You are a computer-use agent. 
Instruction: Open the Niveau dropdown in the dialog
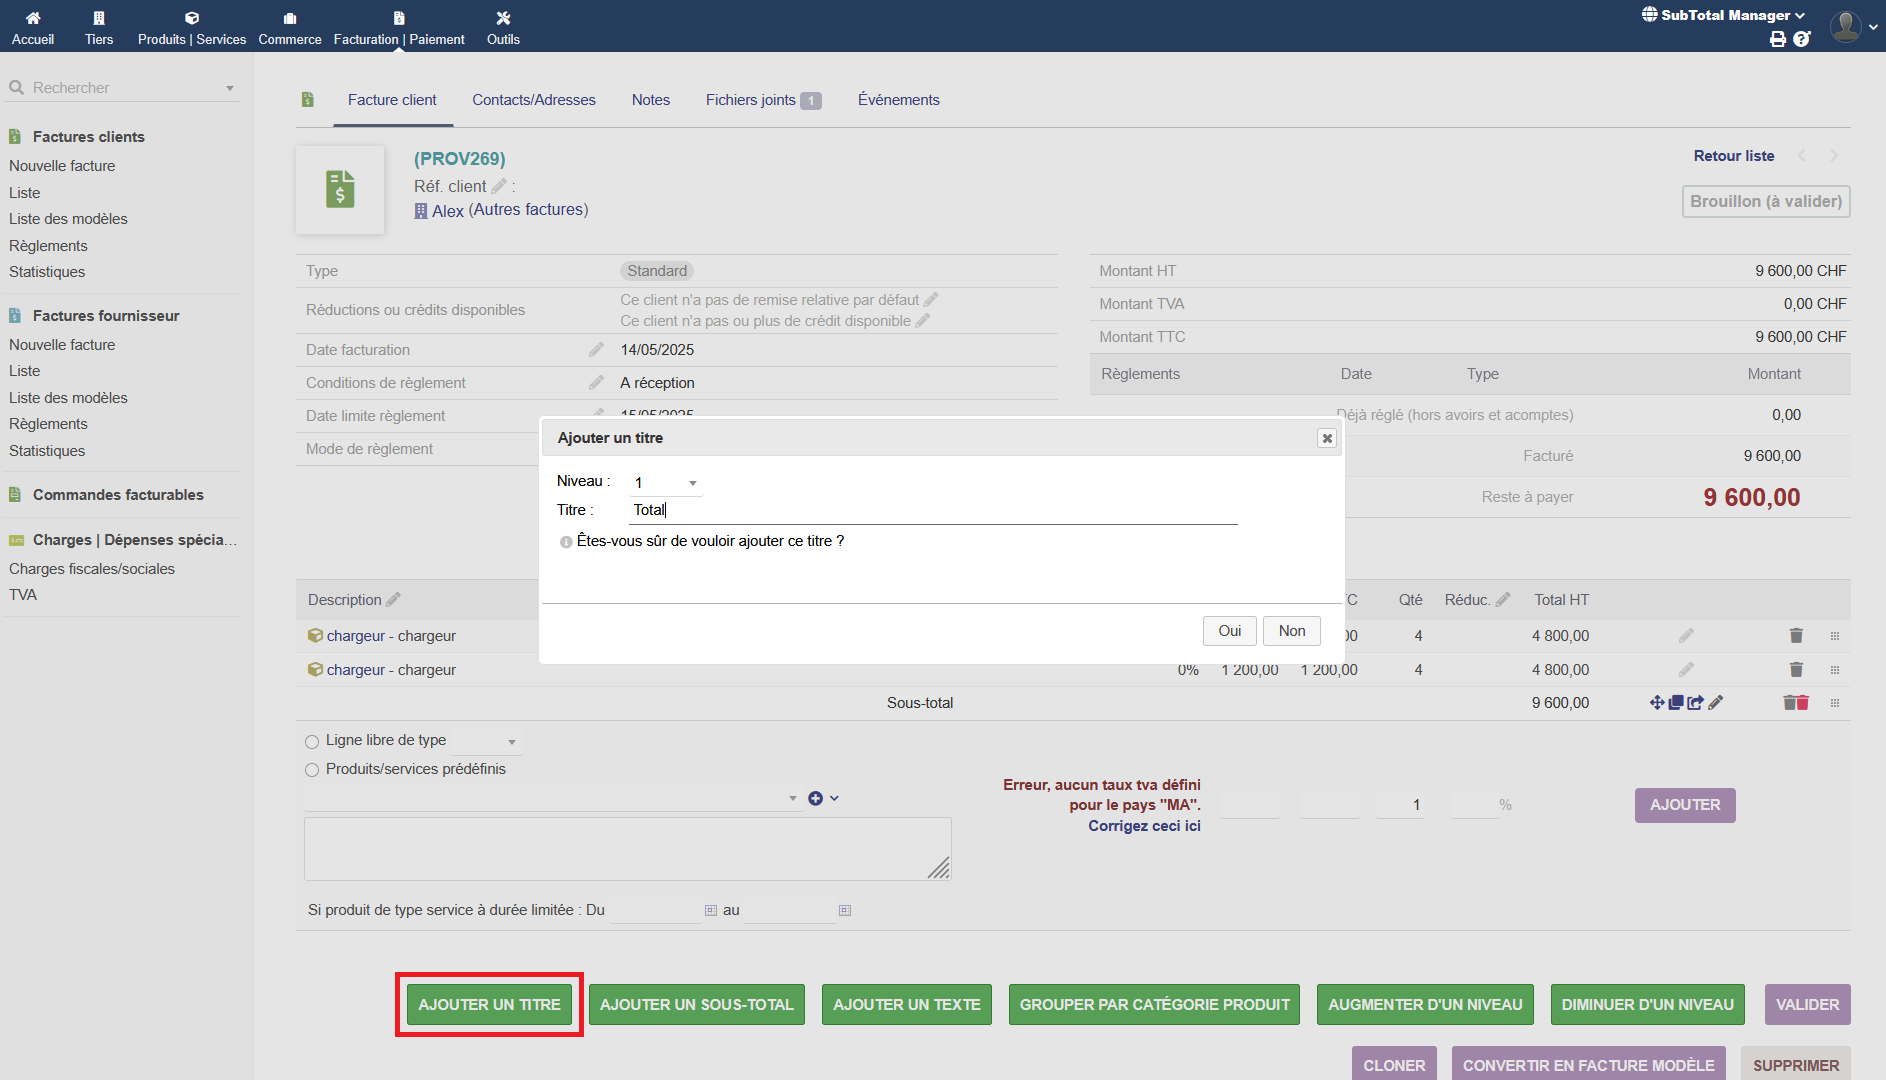pos(666,483)
